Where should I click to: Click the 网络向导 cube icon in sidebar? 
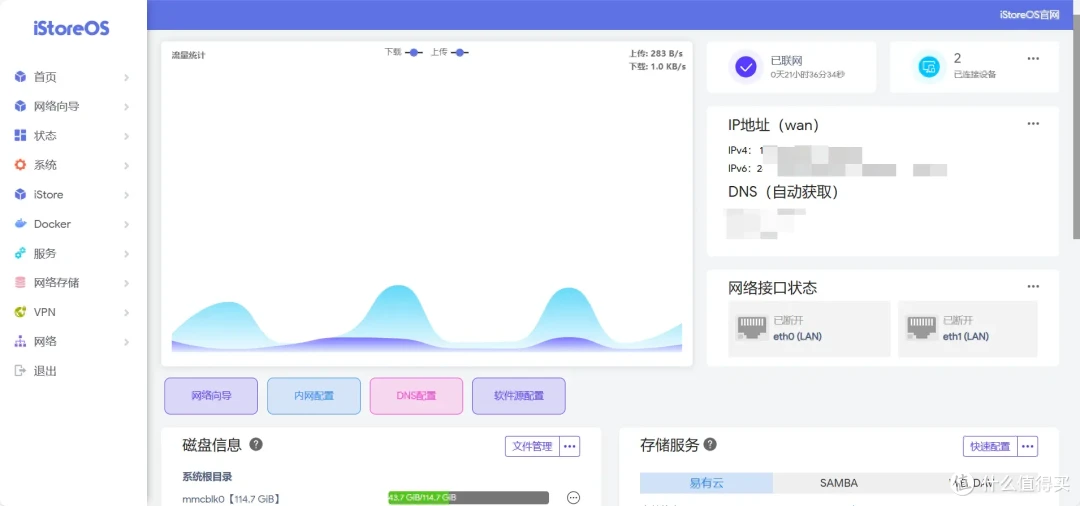point(20,107)
